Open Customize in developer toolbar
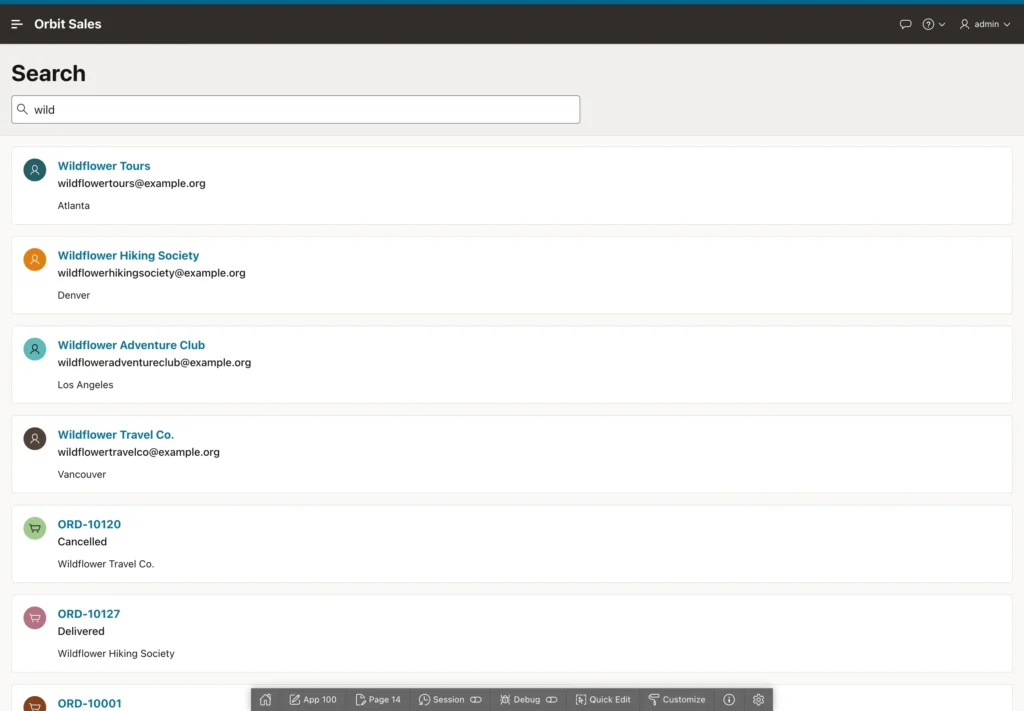Screen dimensions: 1024x711 (x=677, y=699)
